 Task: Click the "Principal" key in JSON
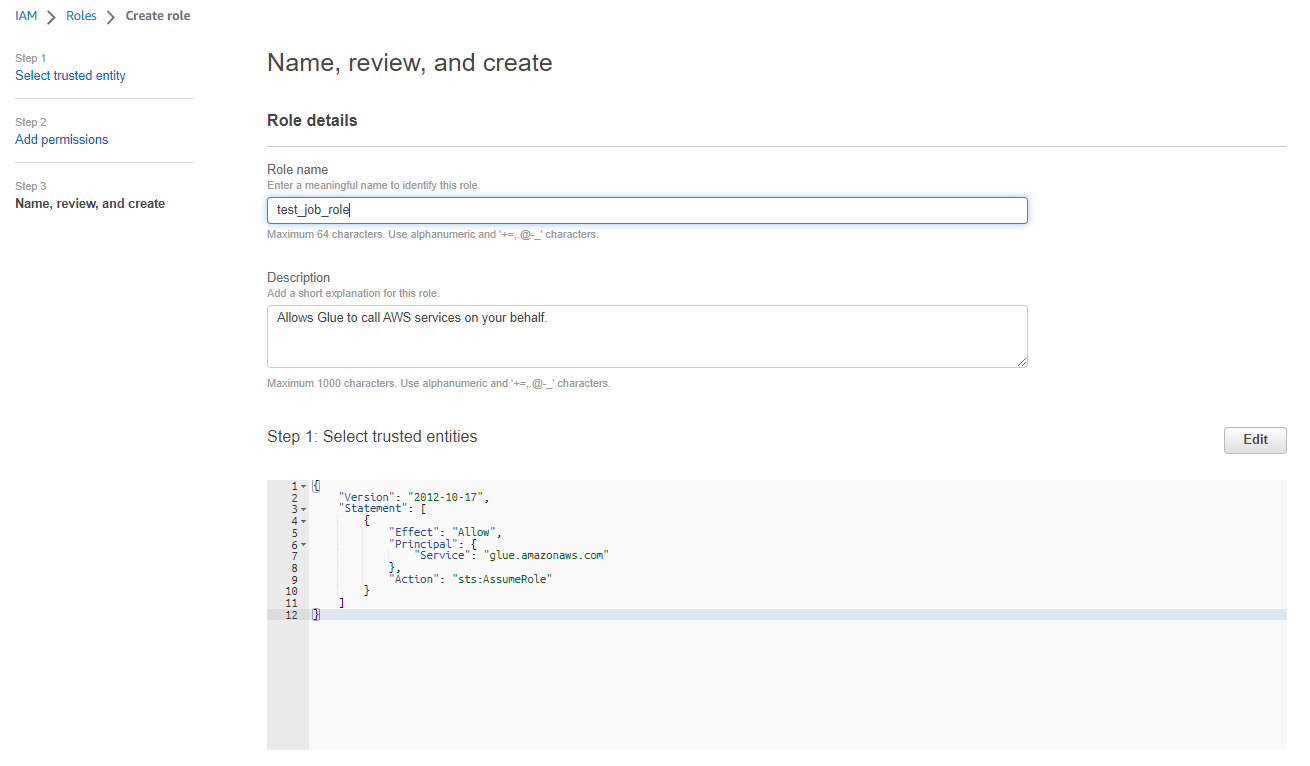[x=422, y=544]
